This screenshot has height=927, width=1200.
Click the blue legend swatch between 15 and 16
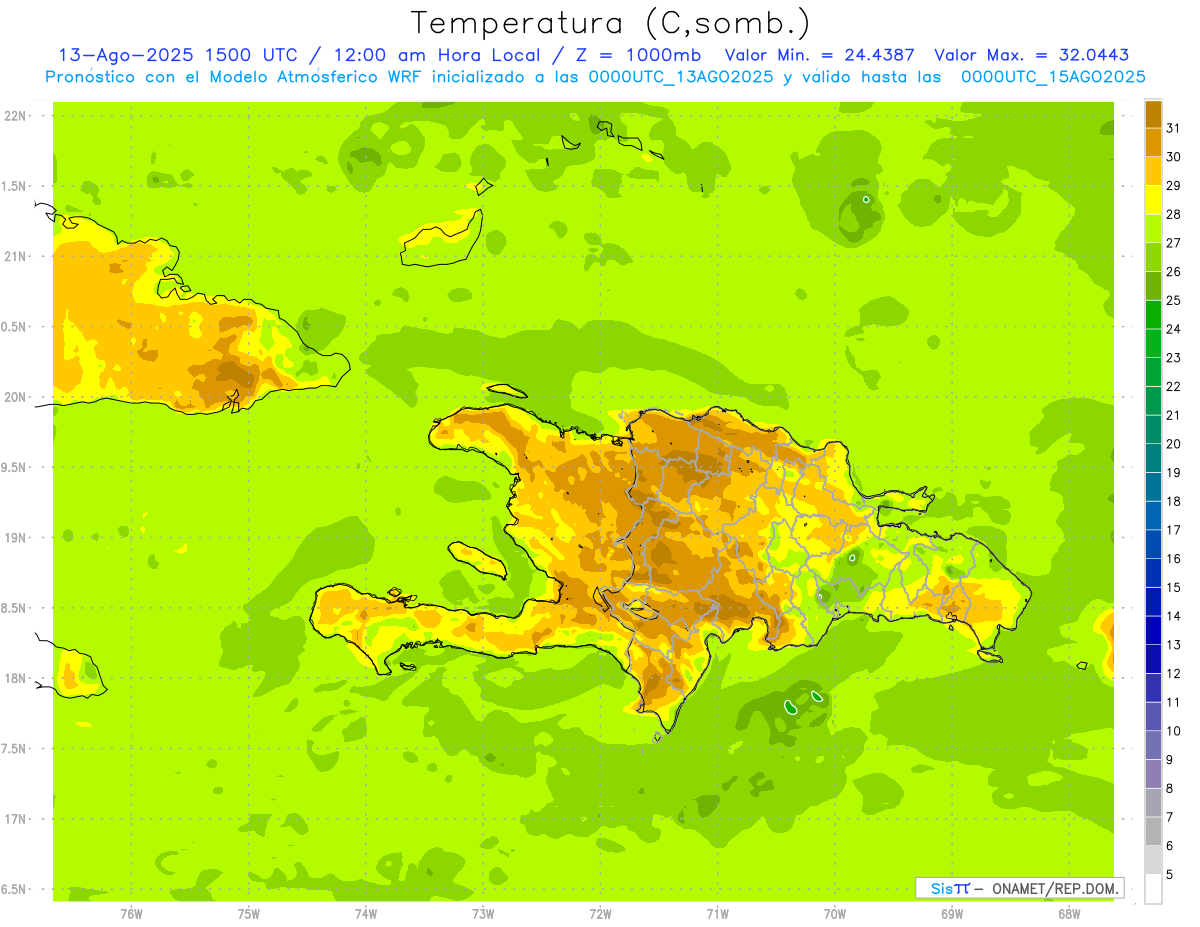[x=1153, y=573]
